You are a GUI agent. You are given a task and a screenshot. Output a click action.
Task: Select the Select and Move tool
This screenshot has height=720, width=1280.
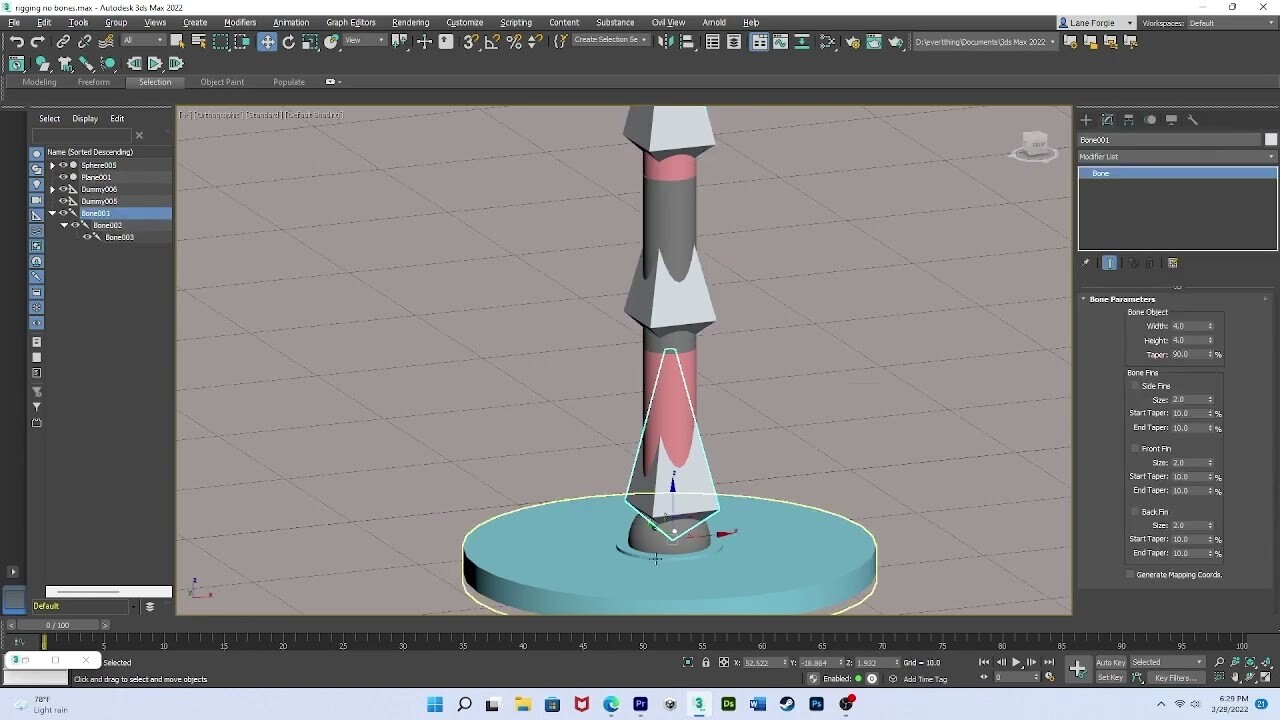266,41
